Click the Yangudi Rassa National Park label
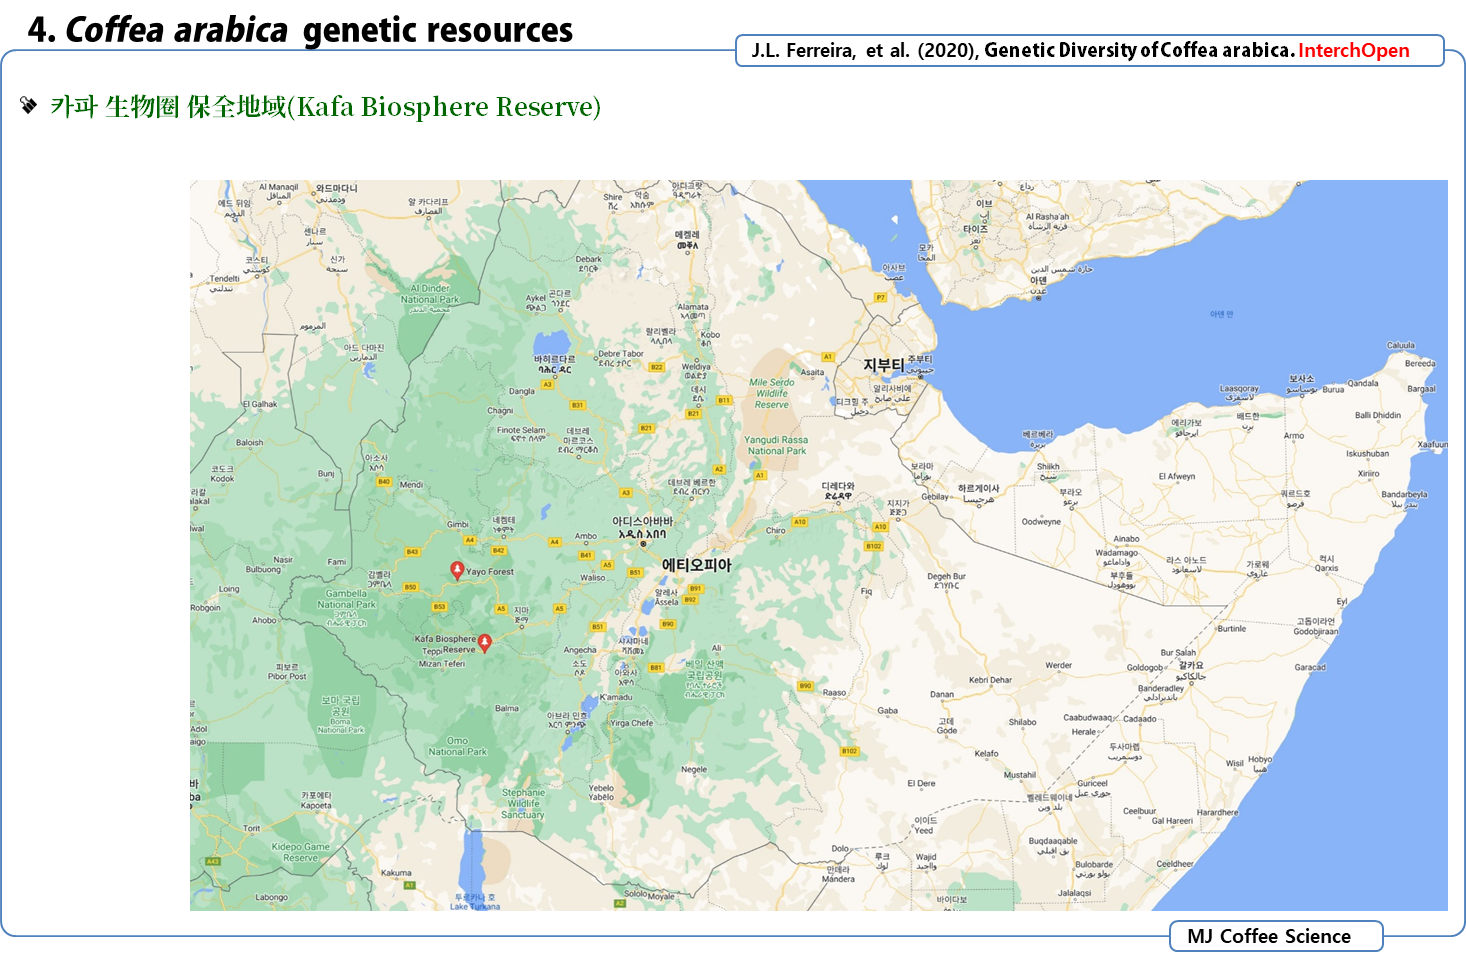 click(x=776, y=445)
